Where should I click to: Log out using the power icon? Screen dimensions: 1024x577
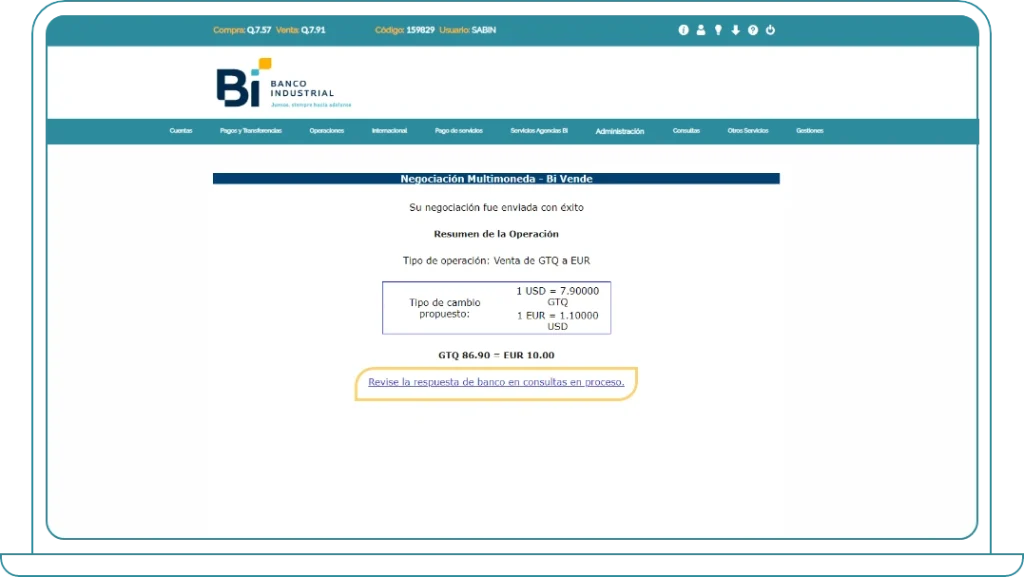pyautogui.click(x=770, y=30)
